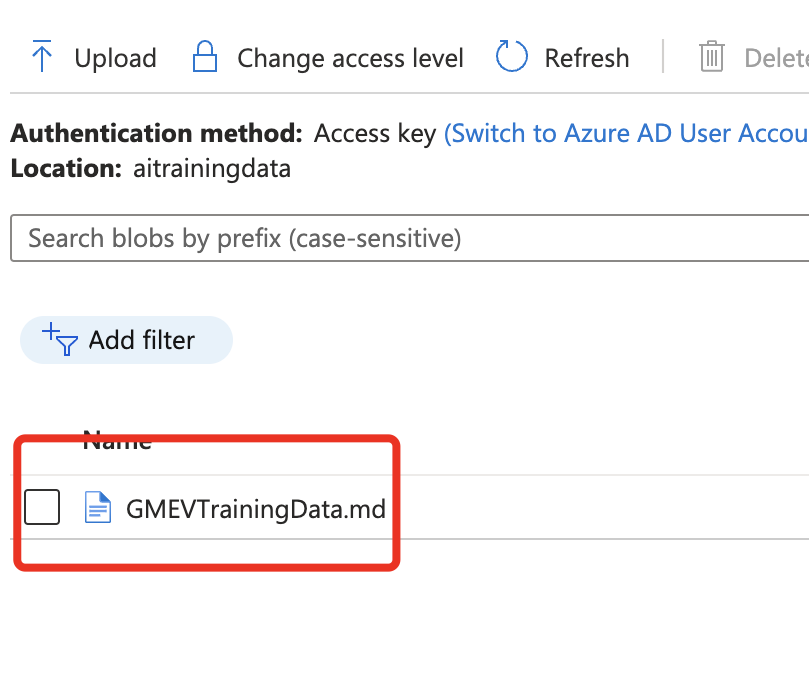Click the padlock icon for access level

click(x=205, y=56)
